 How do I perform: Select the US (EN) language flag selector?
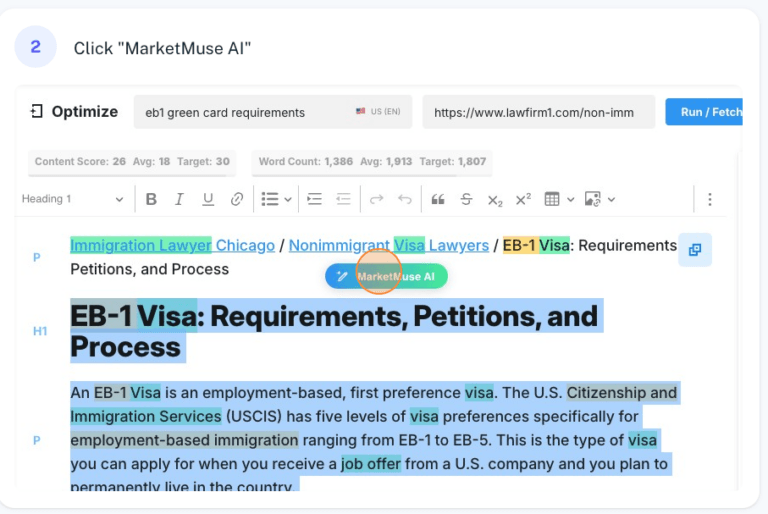click(x=378, y=111)
